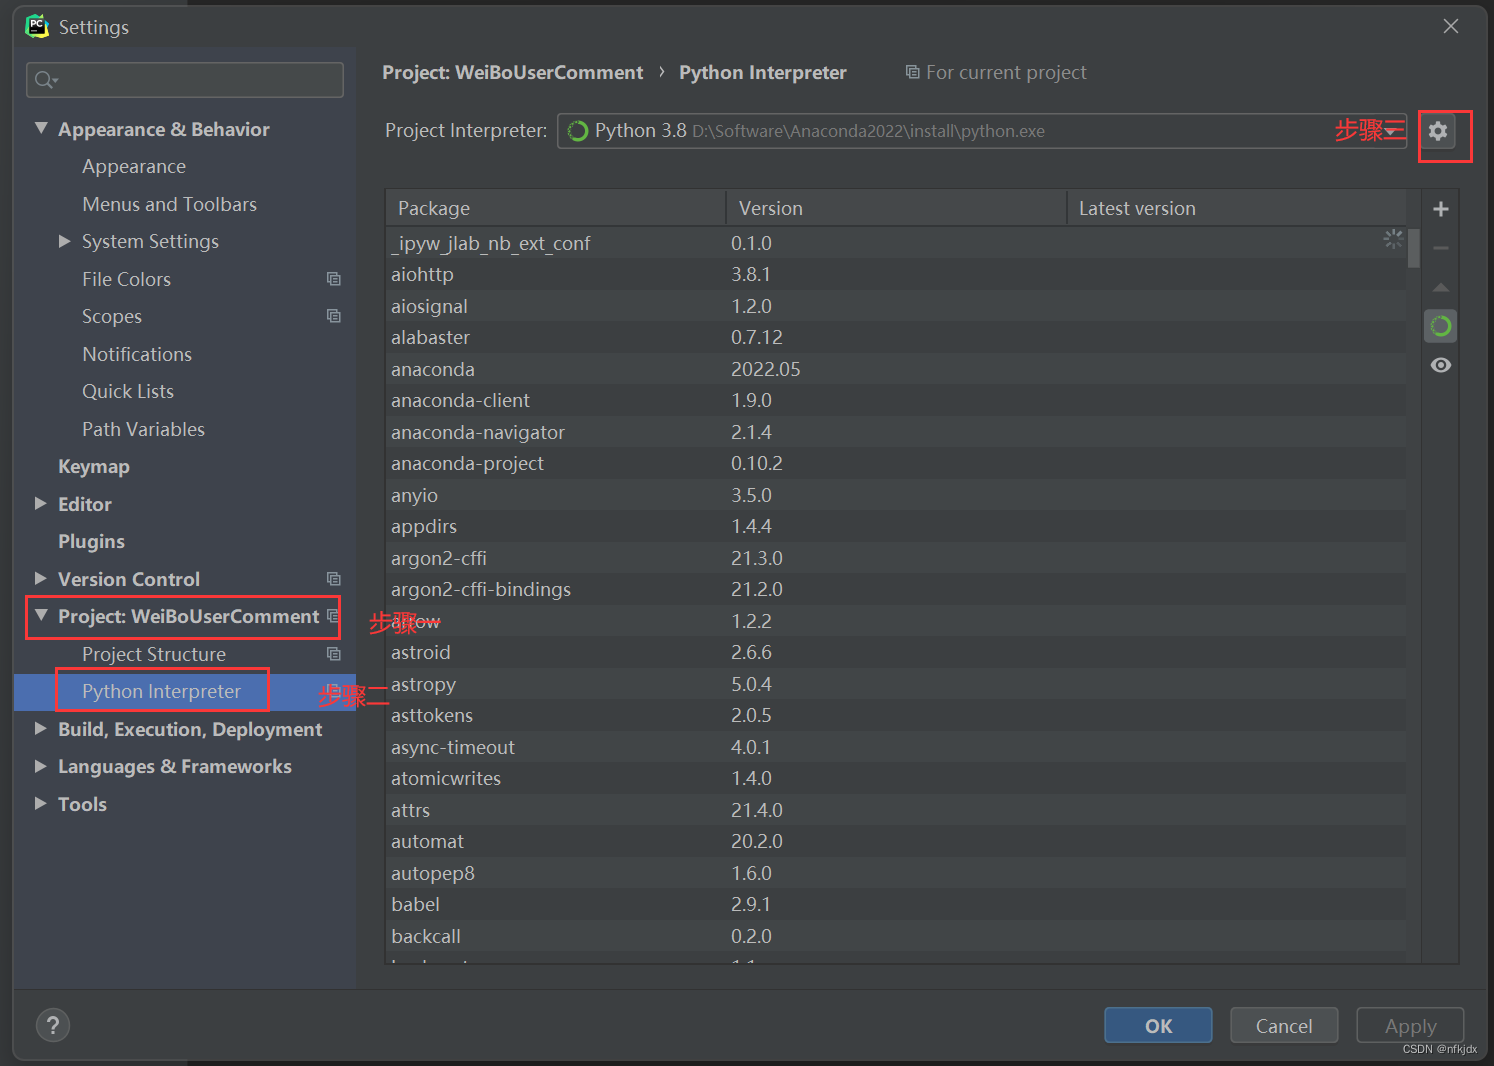Expand the System Settings node

(x=65, y=241)
